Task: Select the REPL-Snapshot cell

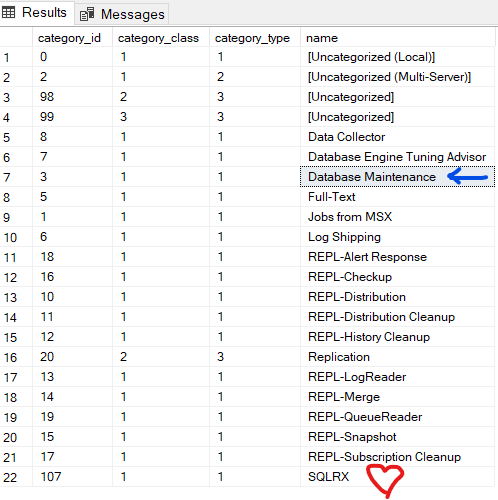Action: [x=398, y=437]
